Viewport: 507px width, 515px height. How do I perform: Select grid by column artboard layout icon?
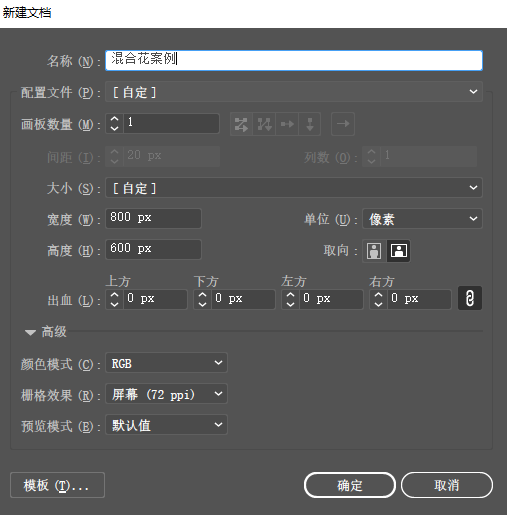(x=264, y=124)
